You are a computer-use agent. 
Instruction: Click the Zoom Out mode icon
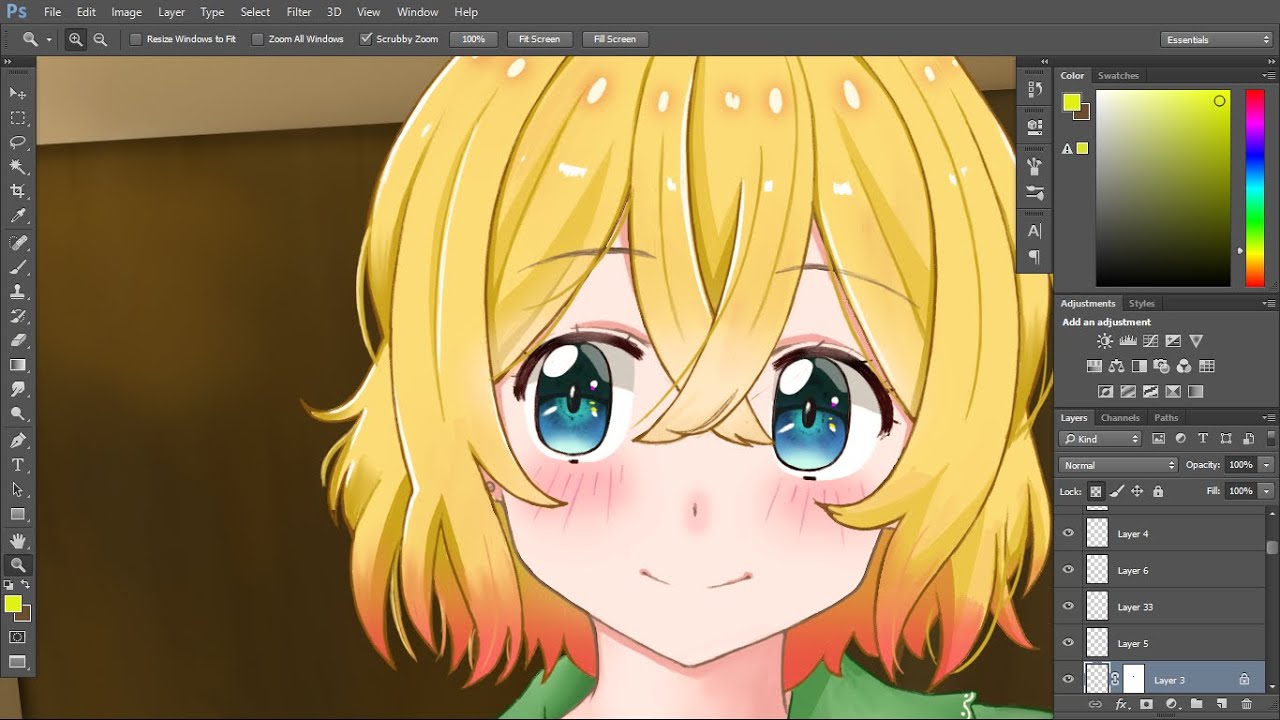[x=100, y=39]
